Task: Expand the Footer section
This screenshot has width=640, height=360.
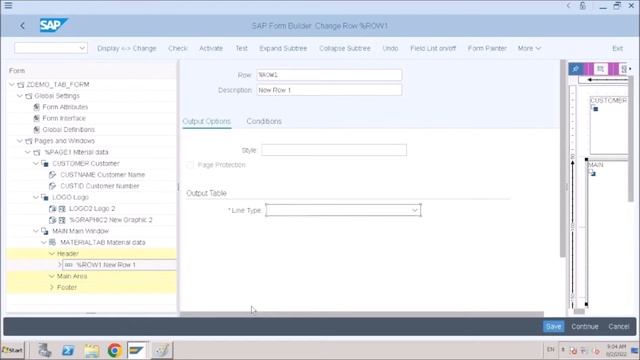Action: (x=52, y=287)
